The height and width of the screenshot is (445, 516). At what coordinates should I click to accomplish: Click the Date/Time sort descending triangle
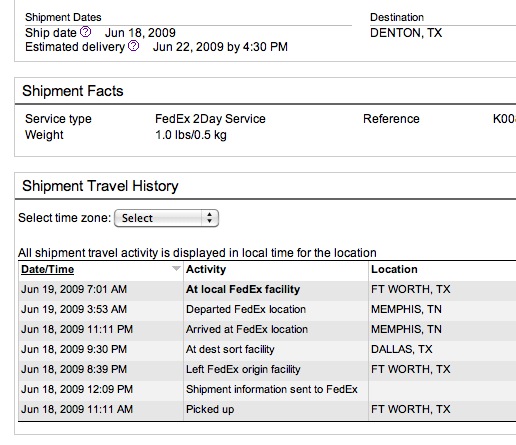(176, 268)
